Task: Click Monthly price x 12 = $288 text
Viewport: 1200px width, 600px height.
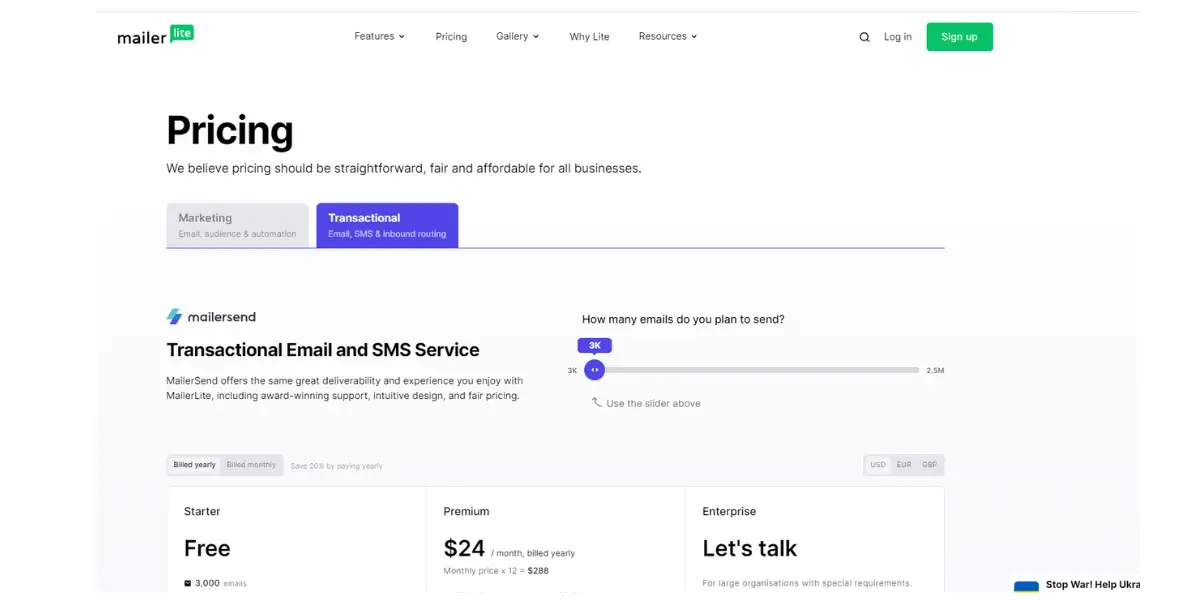Action: pos(496,571)
